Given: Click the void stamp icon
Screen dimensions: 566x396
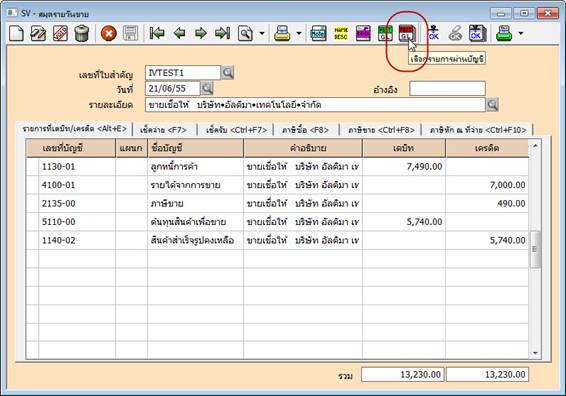Looking at the screenshot, I should tap(60, 34).
